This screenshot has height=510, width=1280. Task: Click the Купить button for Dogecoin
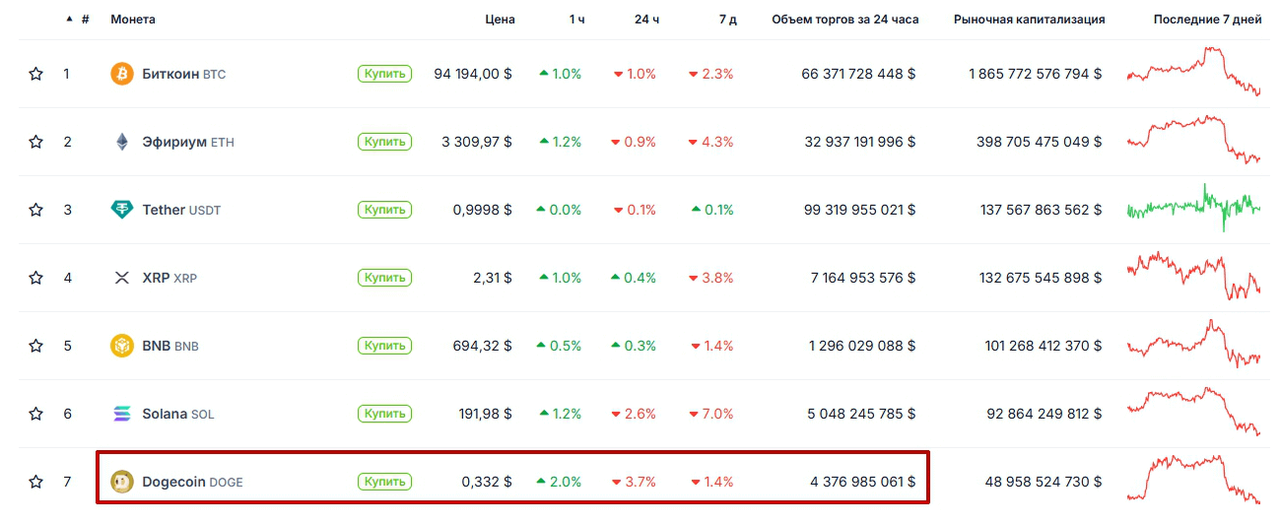point(385,482)
